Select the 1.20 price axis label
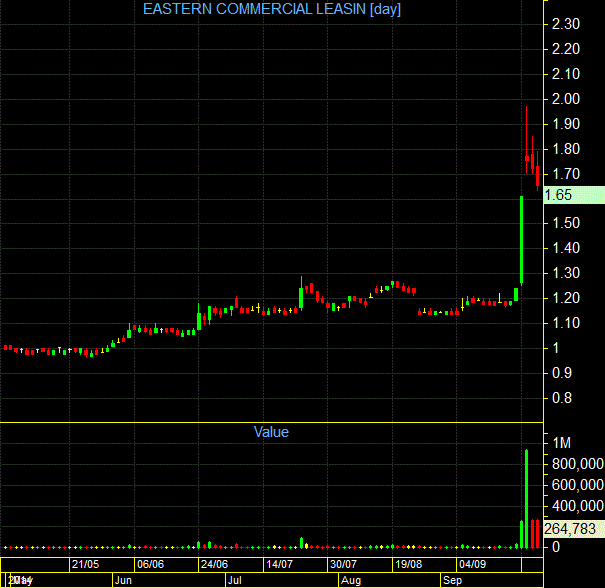605x588 pixels. coord(566,298)
